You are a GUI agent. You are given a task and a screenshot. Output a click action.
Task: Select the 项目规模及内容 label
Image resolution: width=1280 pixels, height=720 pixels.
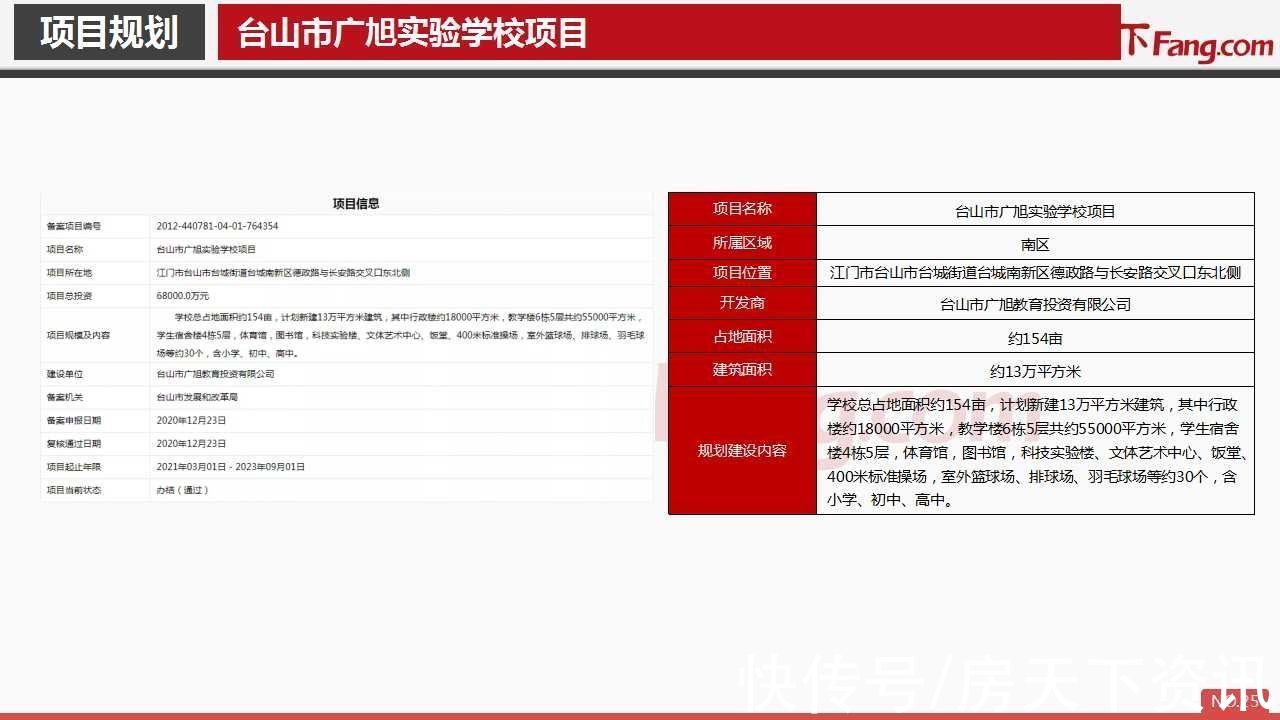pos(78,335)
